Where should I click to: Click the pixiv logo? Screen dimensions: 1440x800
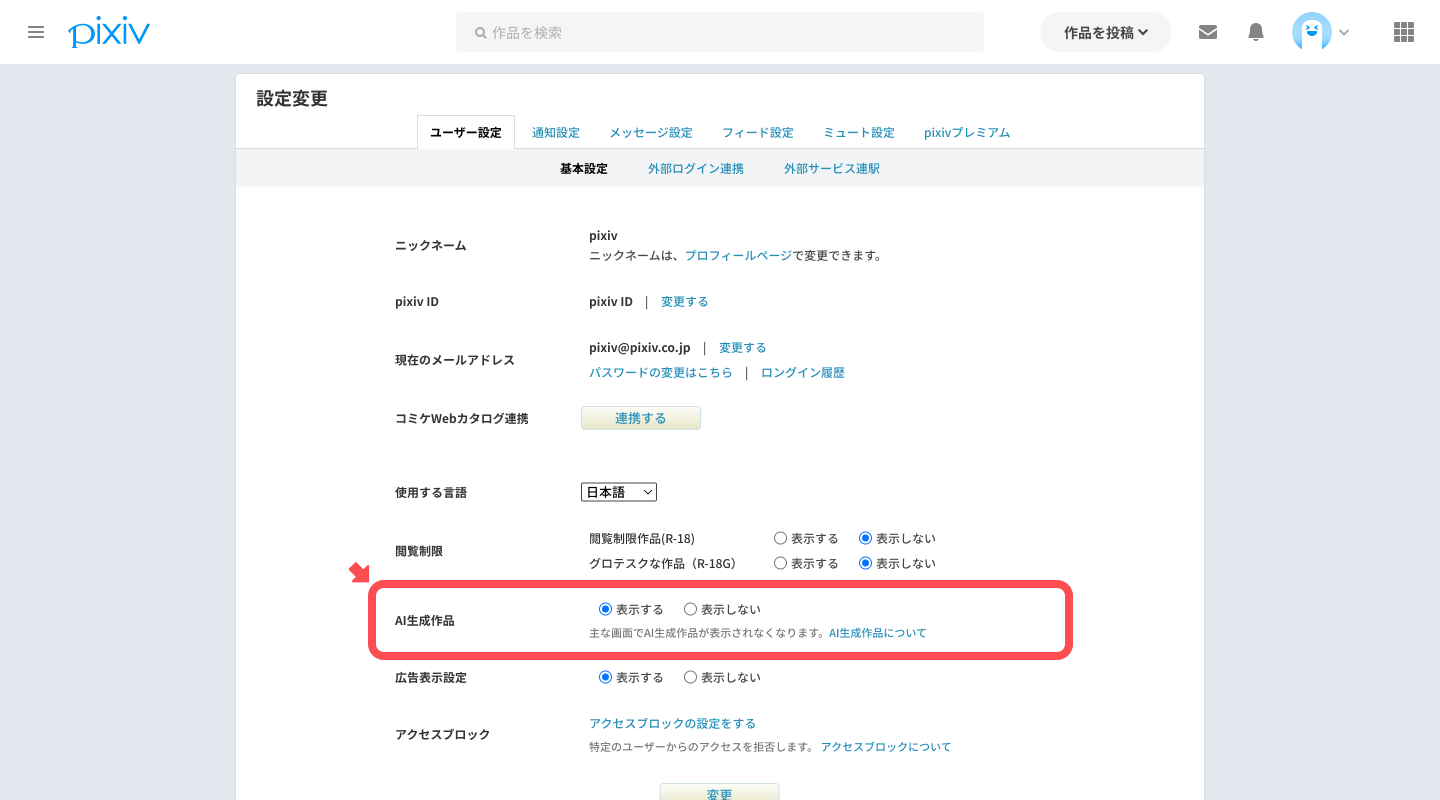(x=109, y=32)
